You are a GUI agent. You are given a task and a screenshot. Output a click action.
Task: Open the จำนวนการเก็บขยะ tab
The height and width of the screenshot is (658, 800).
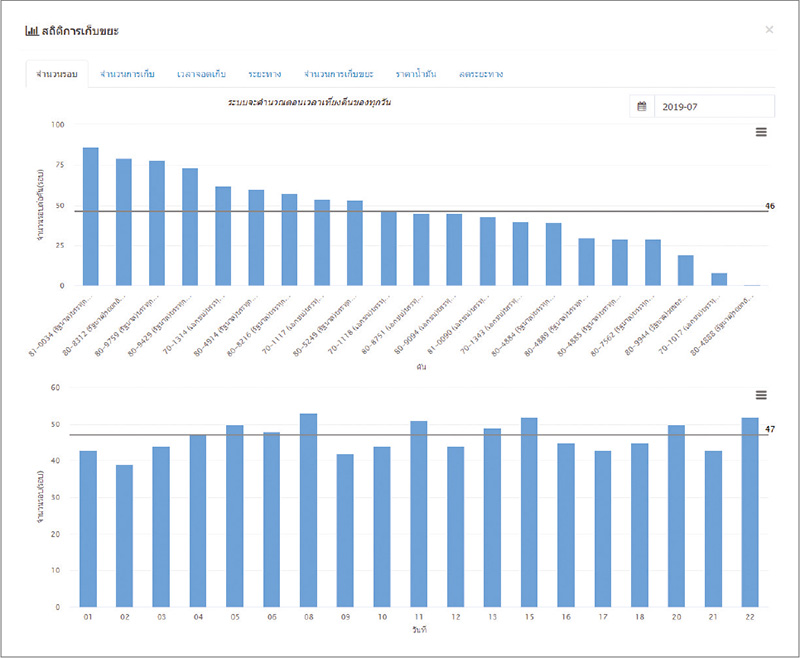point(338,75)
